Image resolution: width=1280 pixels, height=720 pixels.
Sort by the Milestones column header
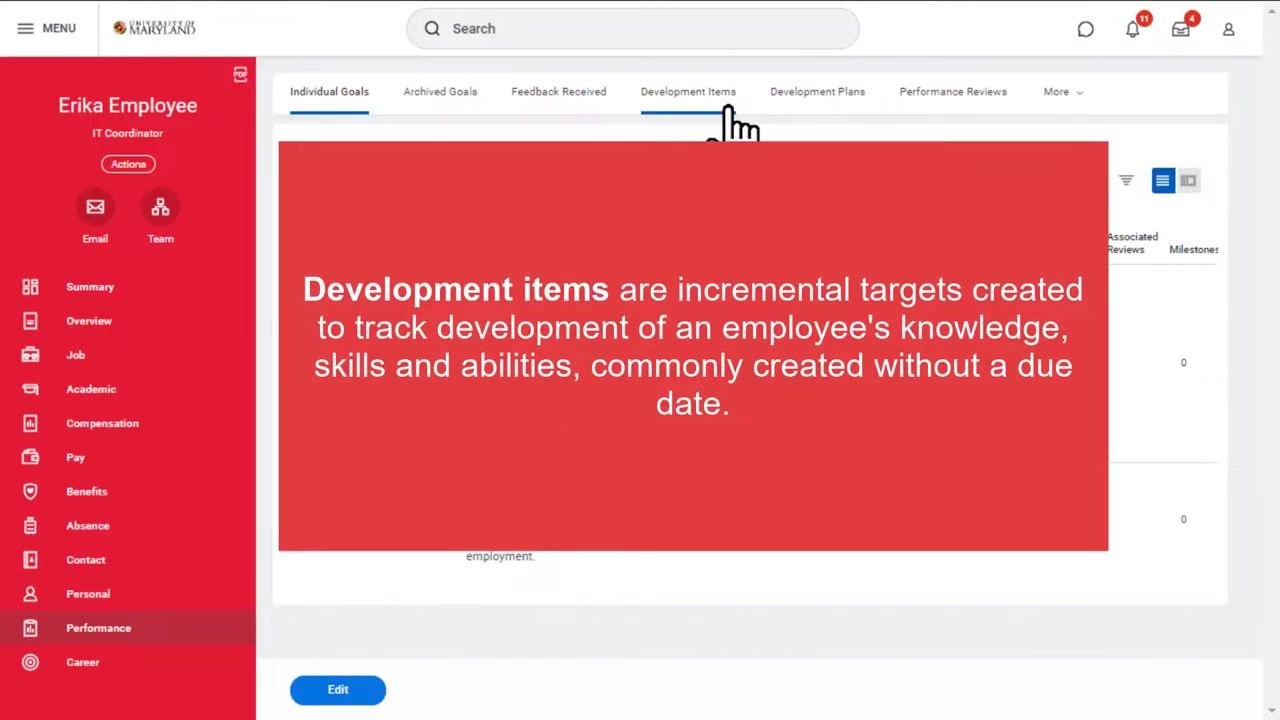[x=1194, y=250]
